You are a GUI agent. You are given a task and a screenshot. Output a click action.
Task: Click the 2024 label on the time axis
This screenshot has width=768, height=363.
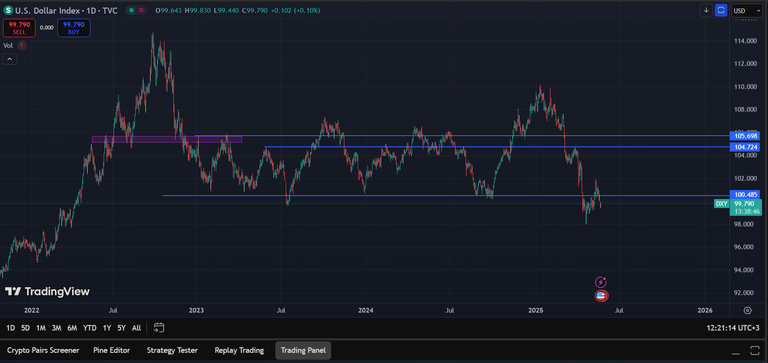(365, 310)
